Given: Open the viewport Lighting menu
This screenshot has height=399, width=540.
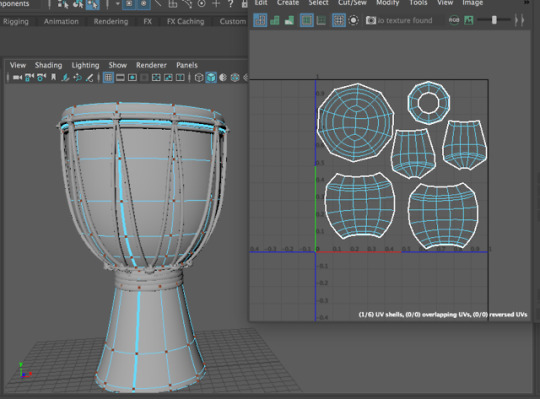Looking at the screenshot, I should pyautogui.click(x=85, y=65).
